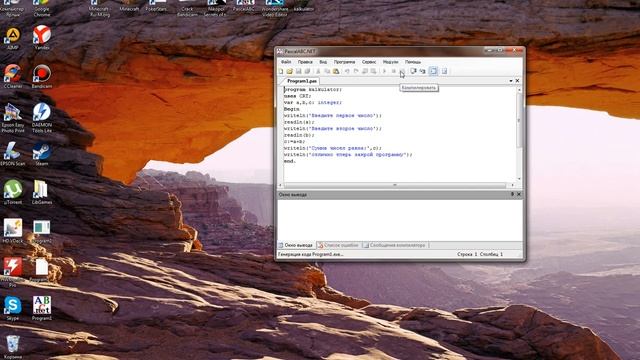
Task: Close the Program1.pas tab with X
Action: (518, 81)
